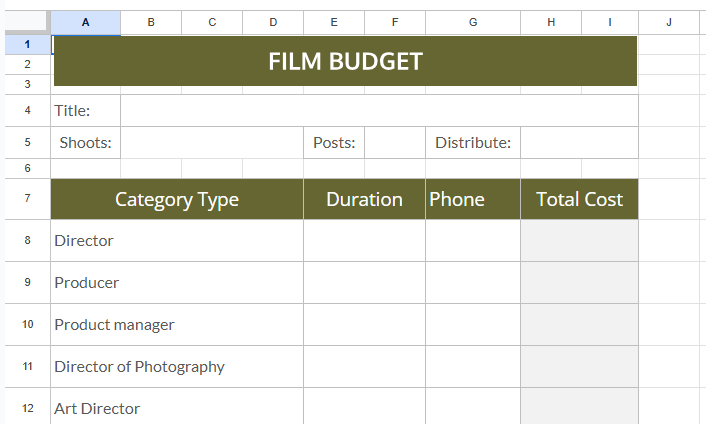Select the Total Cost header cell
Viewport: 706px width, 424px height.
[x=579, y=199]
